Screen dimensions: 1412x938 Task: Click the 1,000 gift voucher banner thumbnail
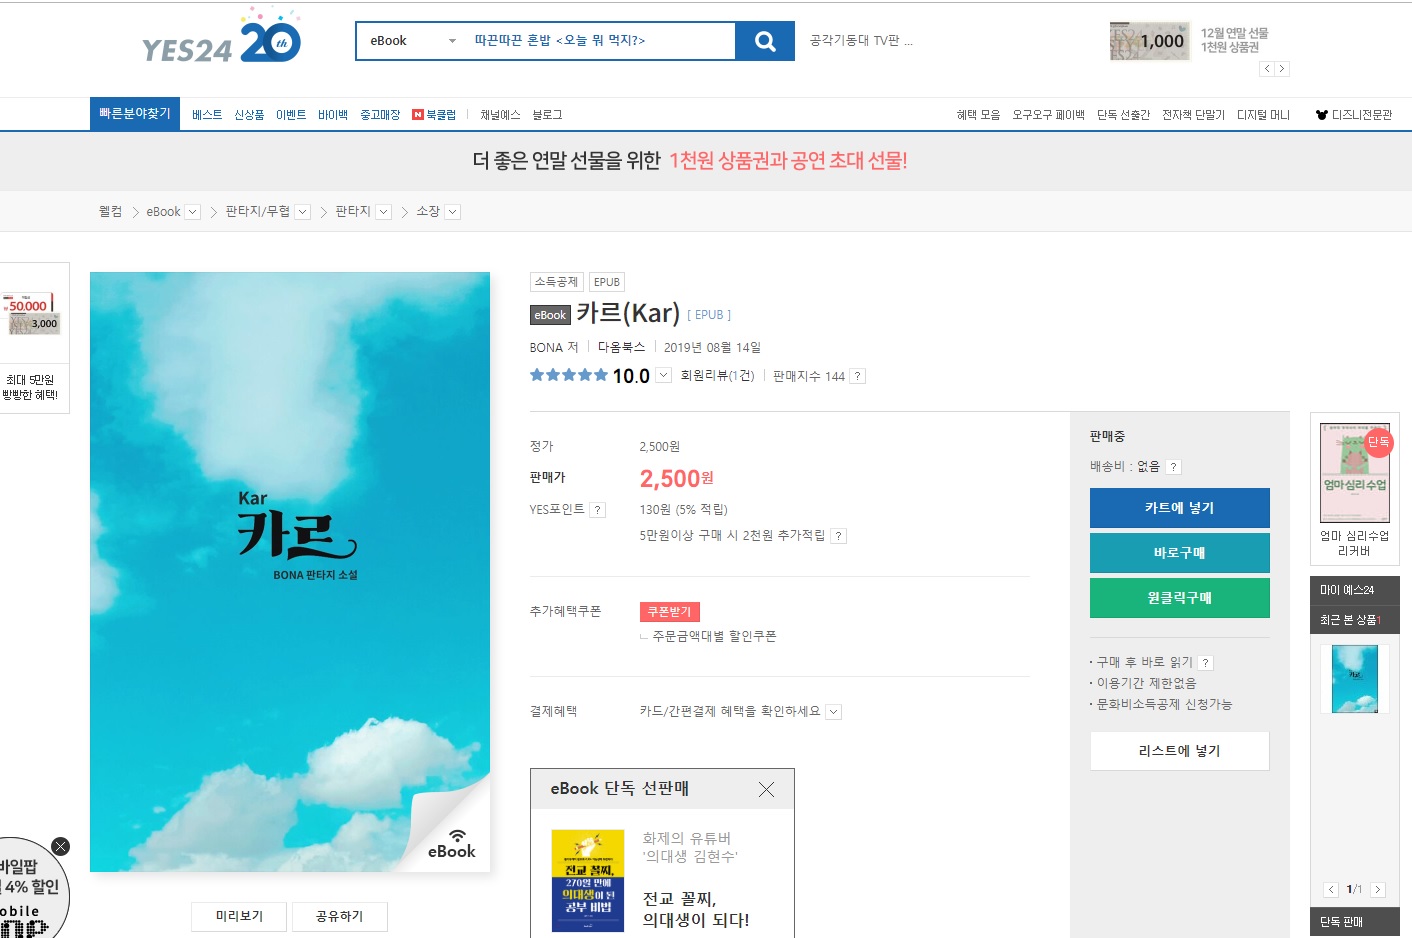[1150, 41]
